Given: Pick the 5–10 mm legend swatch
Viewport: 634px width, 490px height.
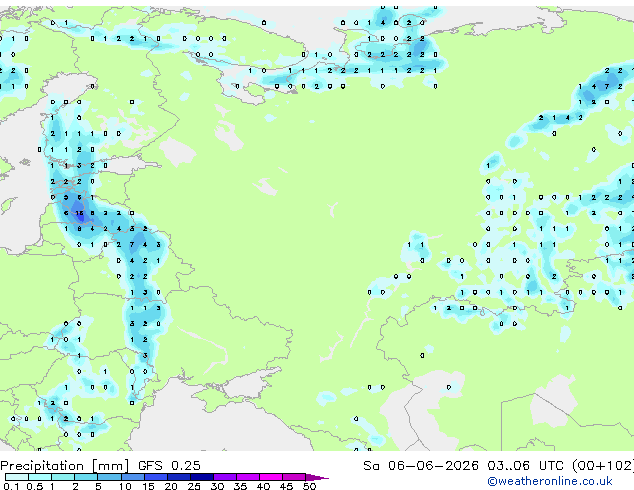Looking at the screenshot, I should [x=109, y=477].
